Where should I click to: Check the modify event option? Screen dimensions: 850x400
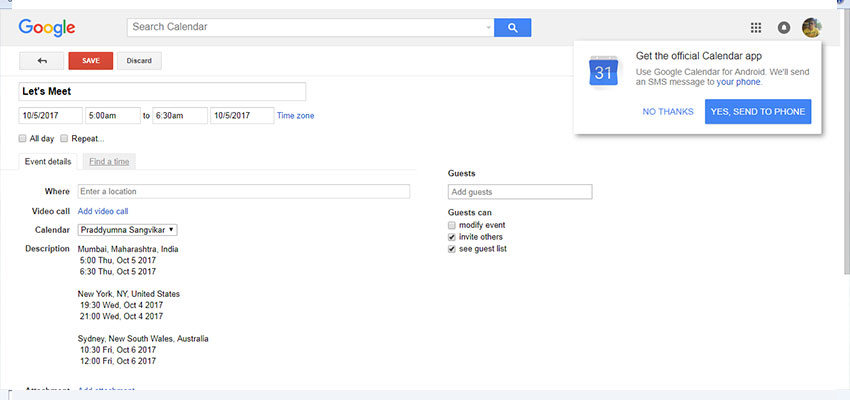pos(452,225)
